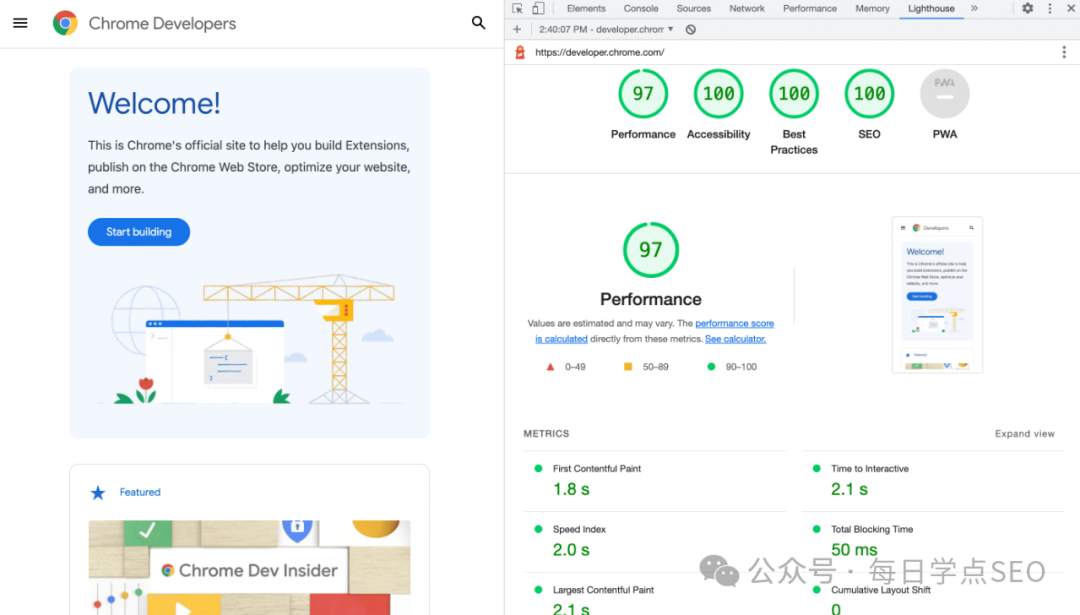
Task: Switch to the Console tab
Action: [641, 8]
